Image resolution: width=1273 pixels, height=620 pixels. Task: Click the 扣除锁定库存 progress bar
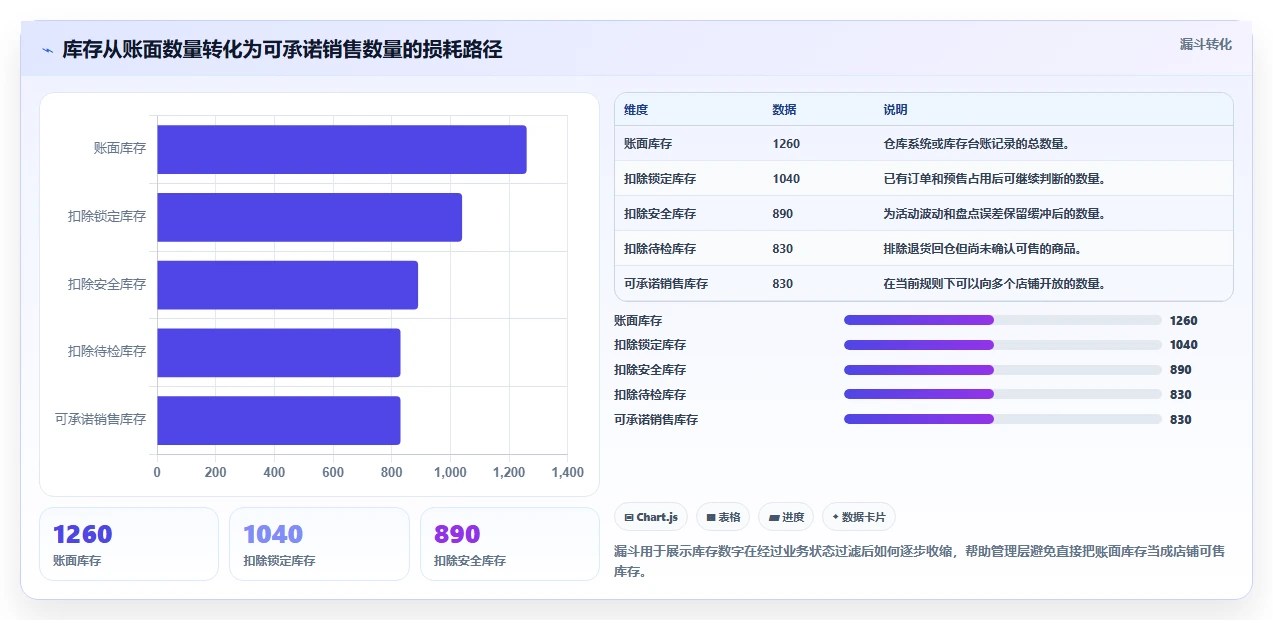coord(1003,345)
